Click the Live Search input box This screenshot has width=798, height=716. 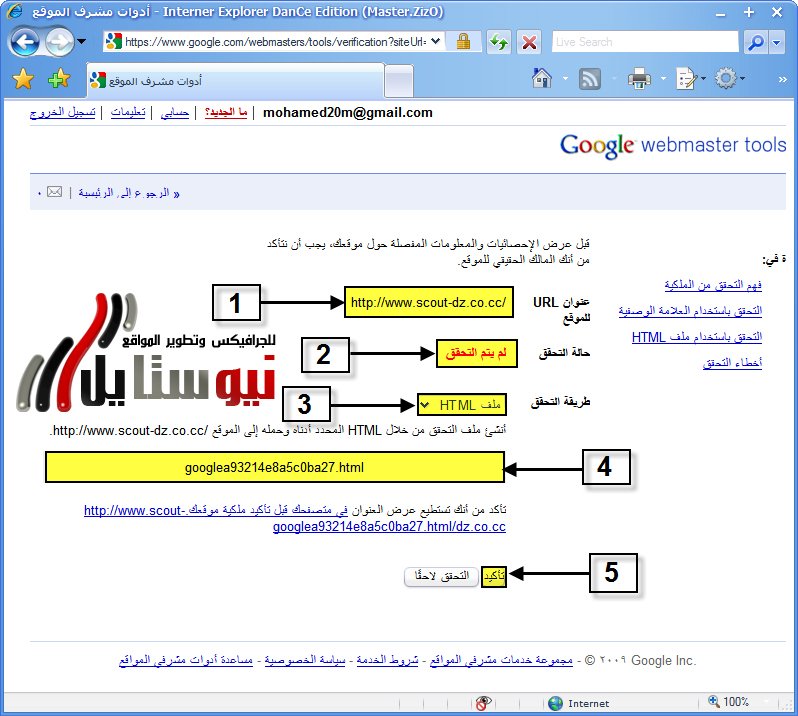(x=645, y=42)
